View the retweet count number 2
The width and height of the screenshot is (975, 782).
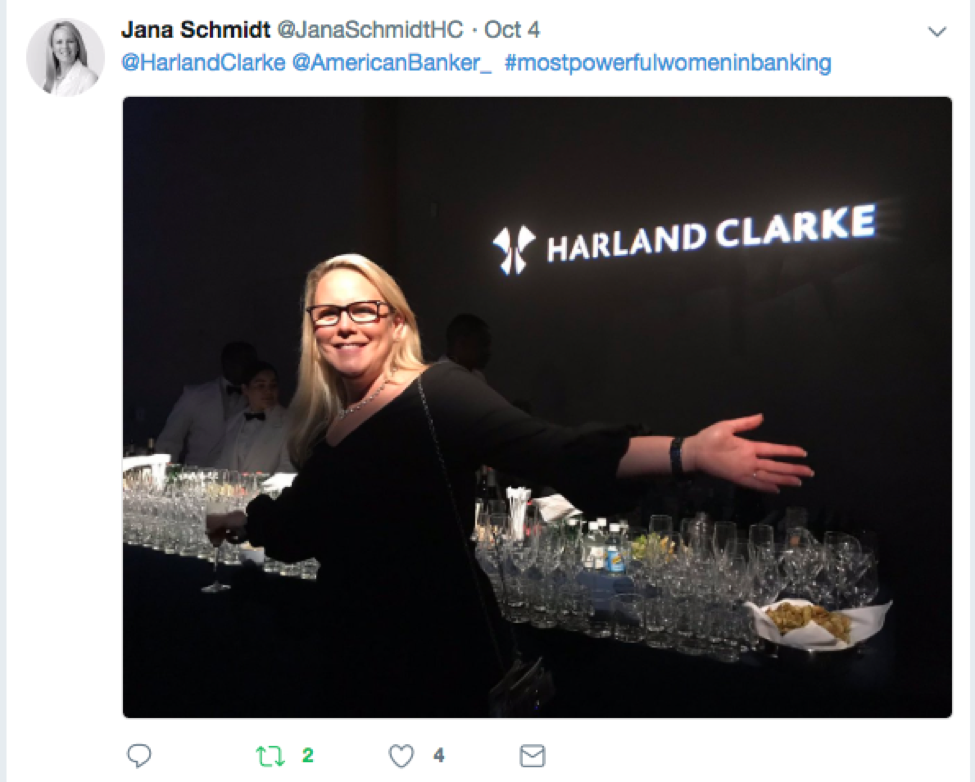pyautogui.click(x=308, y=755)
